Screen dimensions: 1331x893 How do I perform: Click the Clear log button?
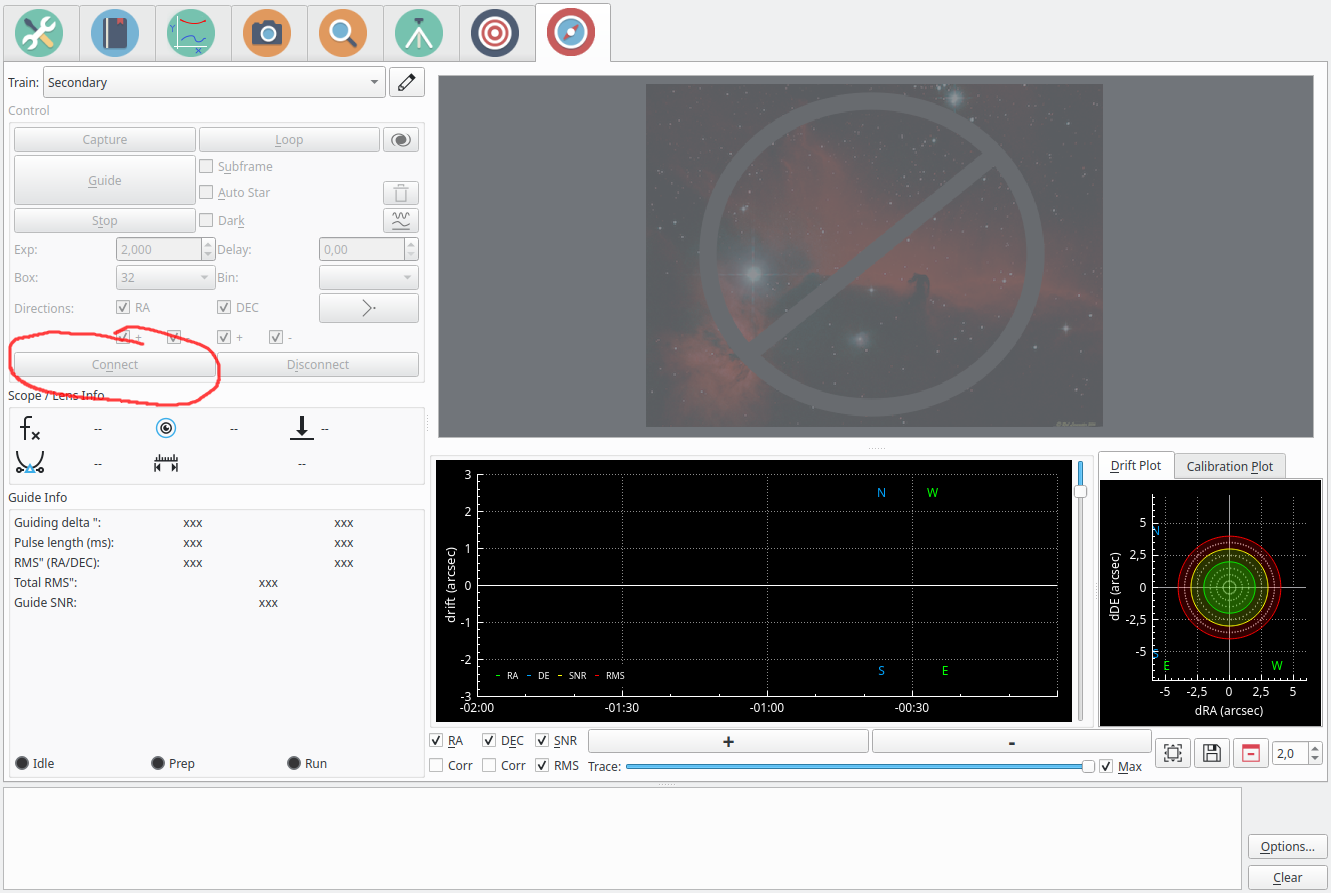pos(1288,878)
